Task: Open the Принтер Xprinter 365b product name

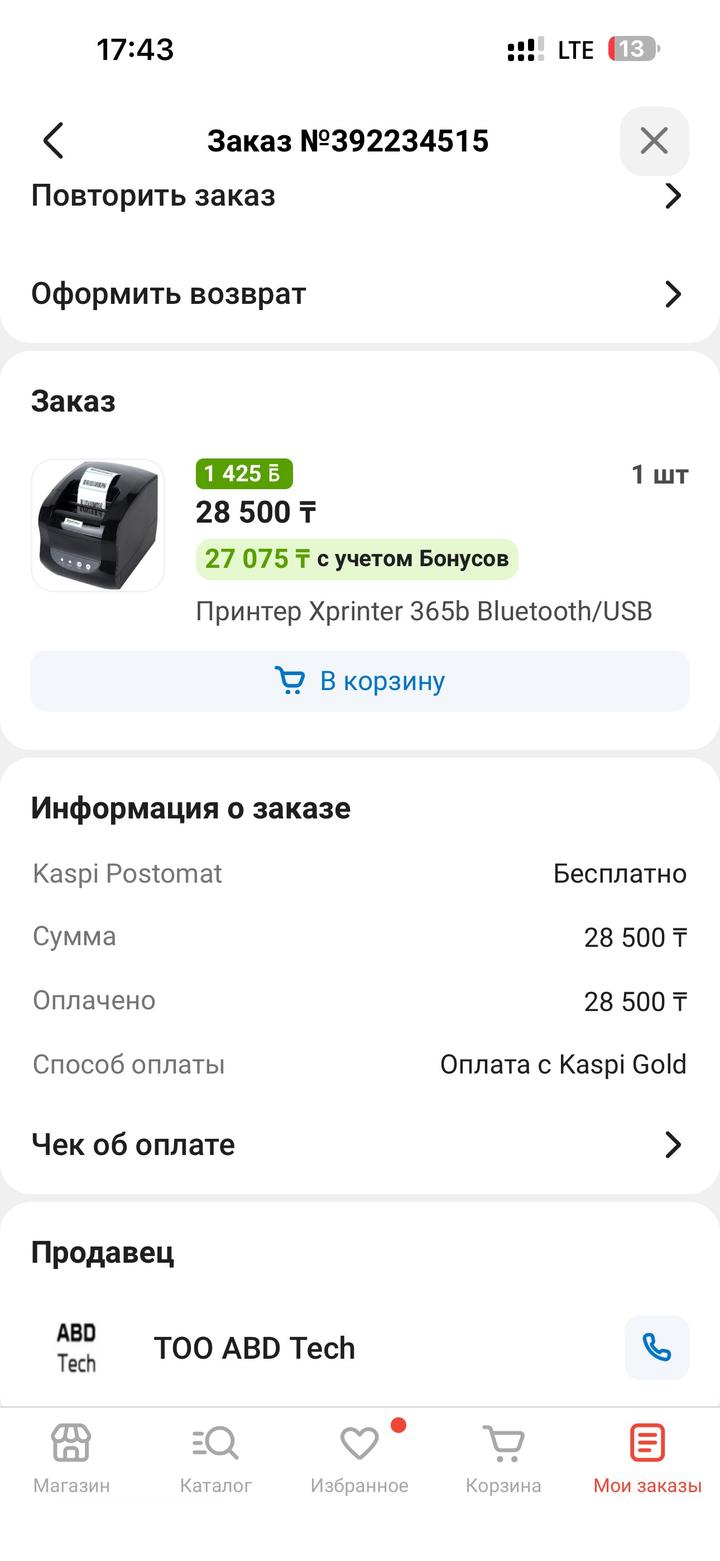Action: tap(424, 611)
